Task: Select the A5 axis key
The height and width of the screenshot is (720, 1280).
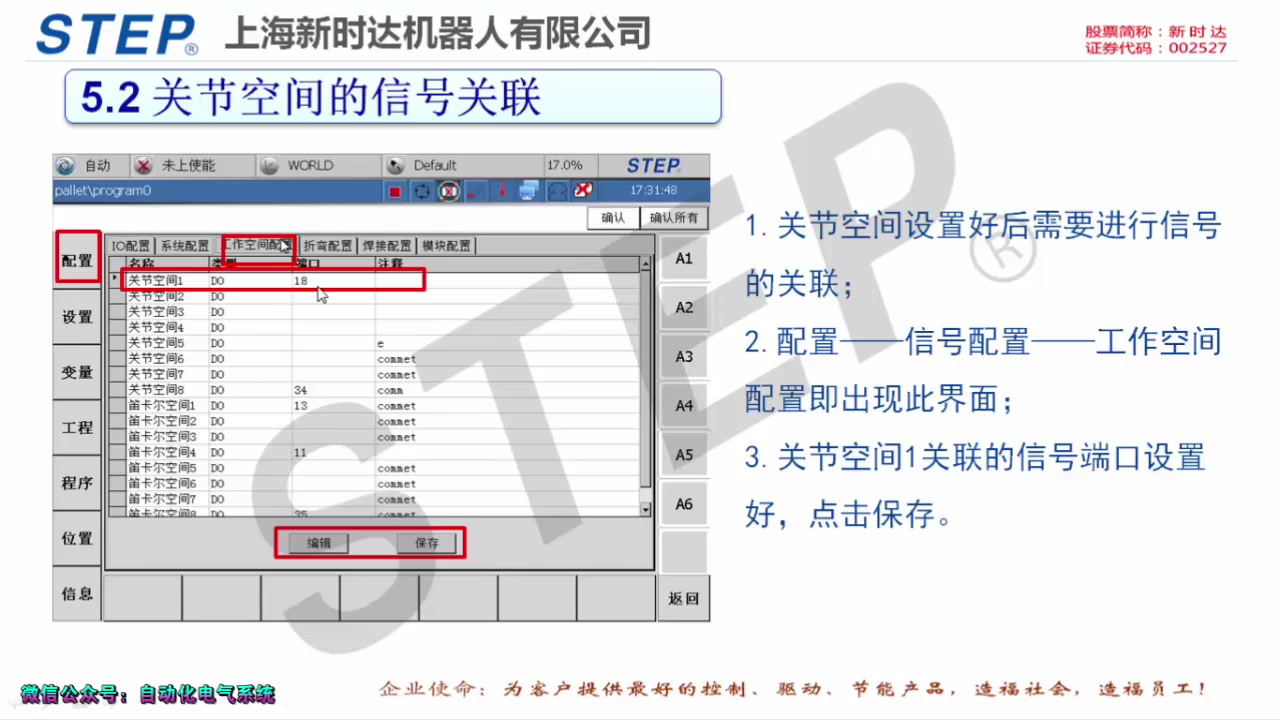Action: [684, 455]
